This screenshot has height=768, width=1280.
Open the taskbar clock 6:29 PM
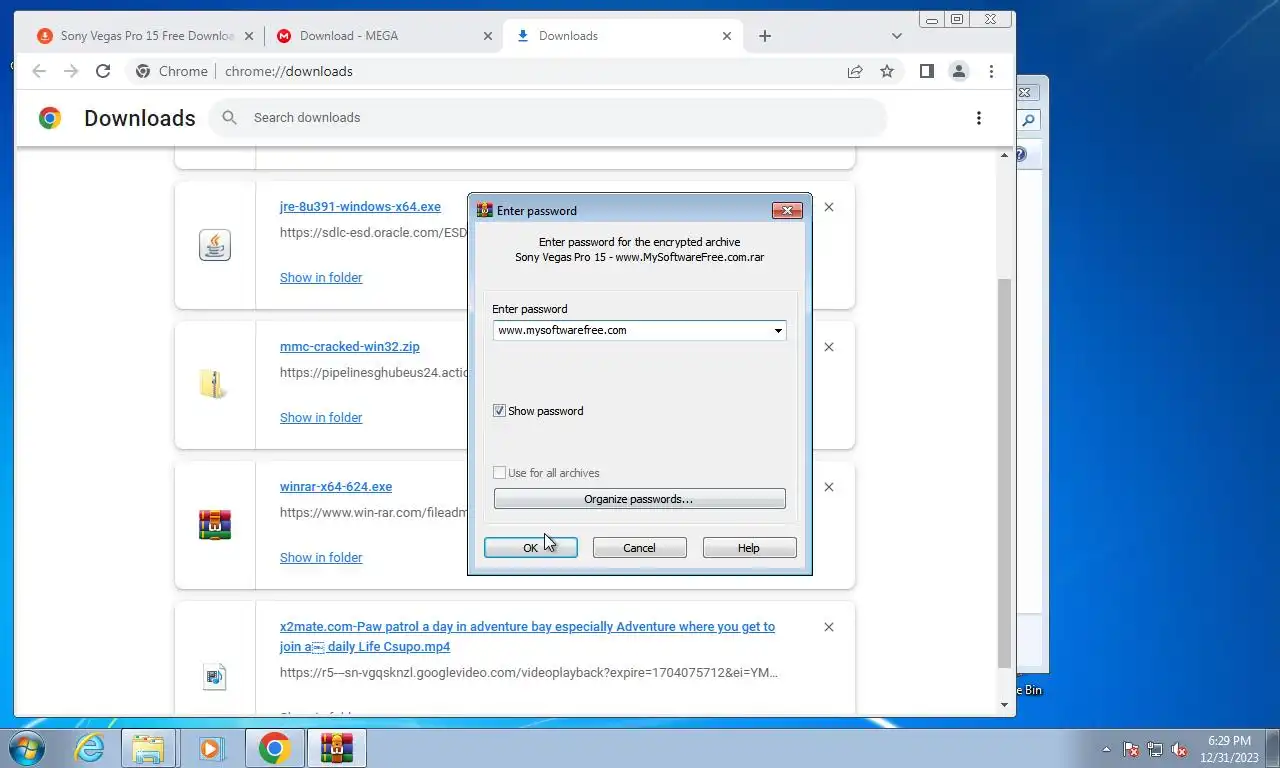(x=1228, y=749)
